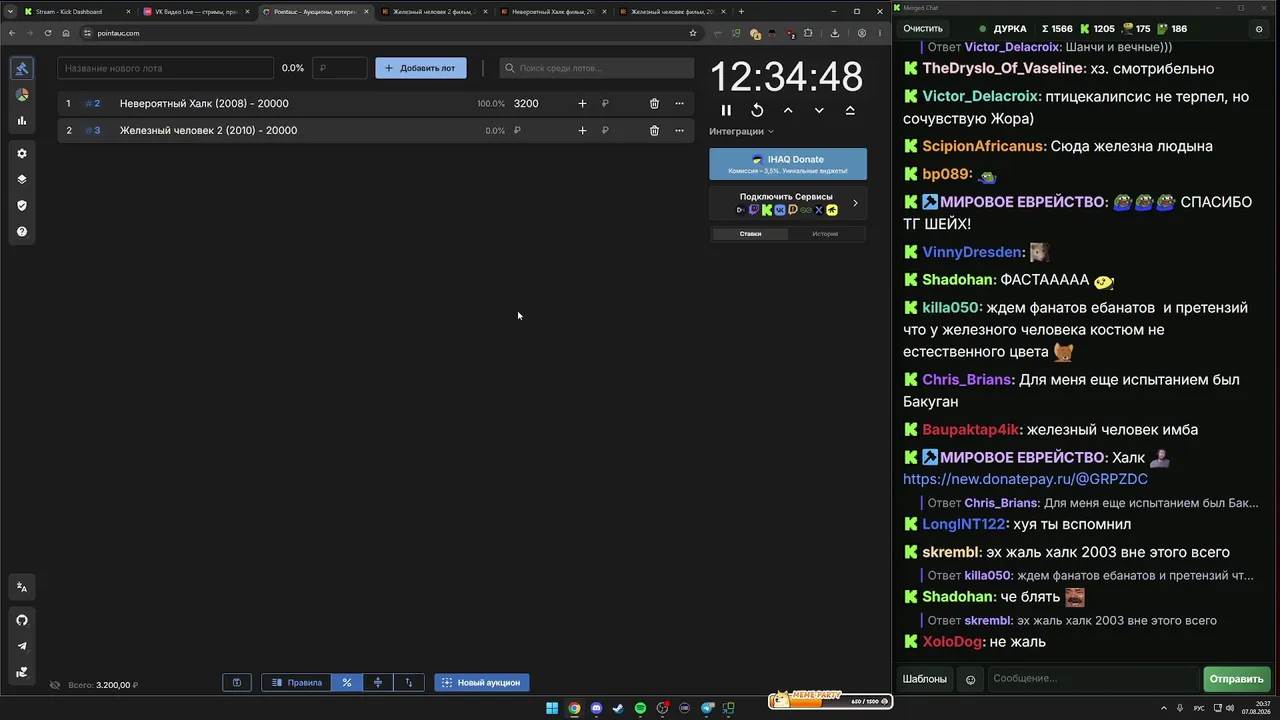Open a new browser tab
Screen dimensions: 1280x720
pyautogui.click(x=741, y=12)
